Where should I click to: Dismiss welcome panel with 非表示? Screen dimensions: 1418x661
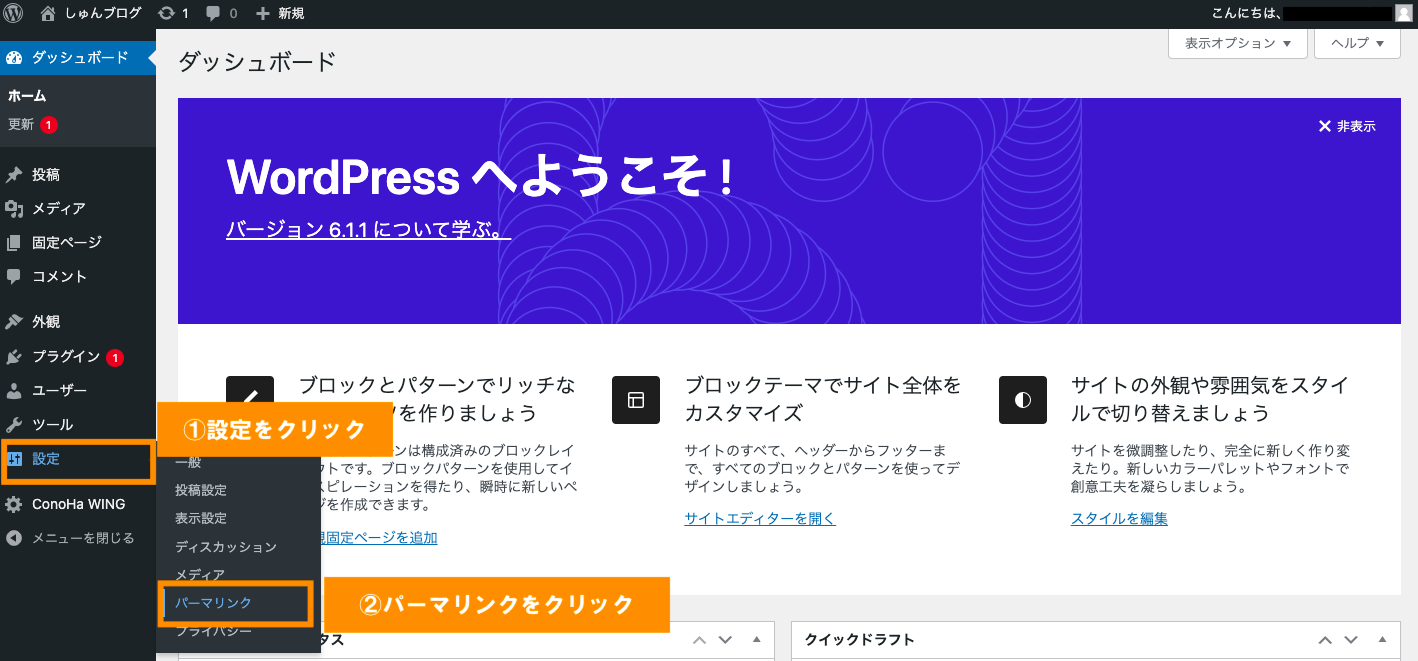point(1347,126)
